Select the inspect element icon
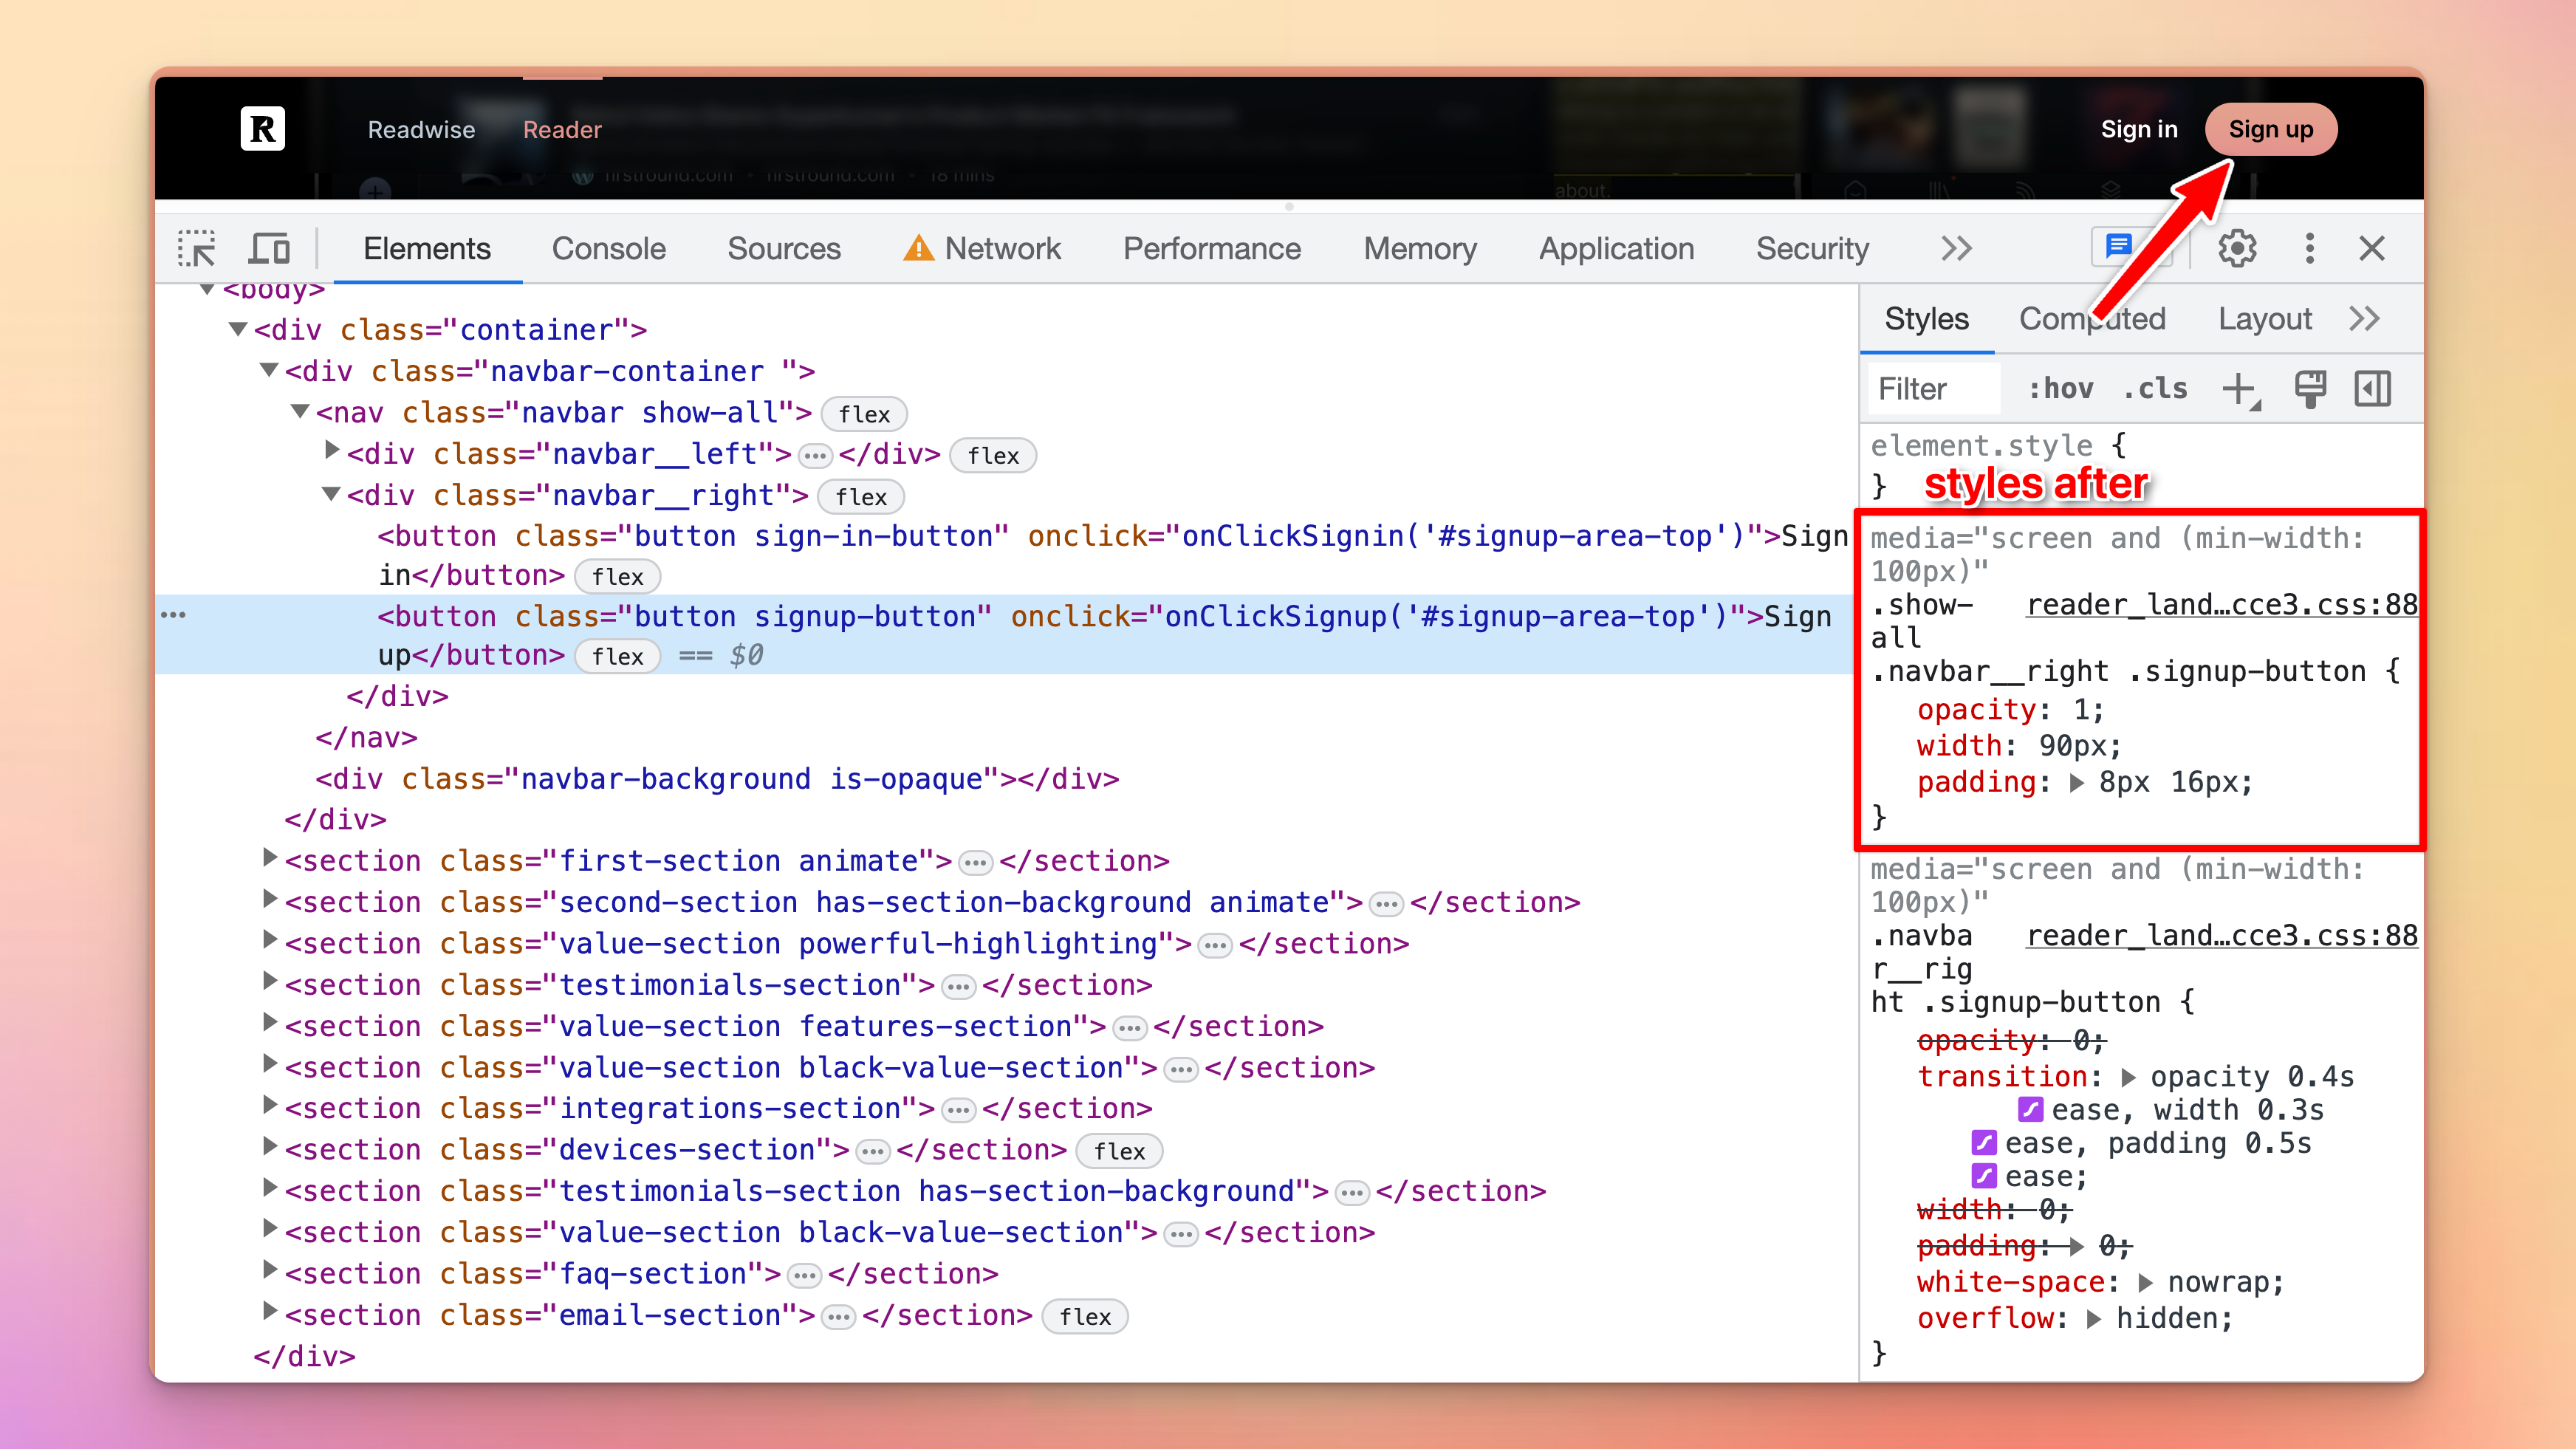2576x1449 pixels. point(197,248)
